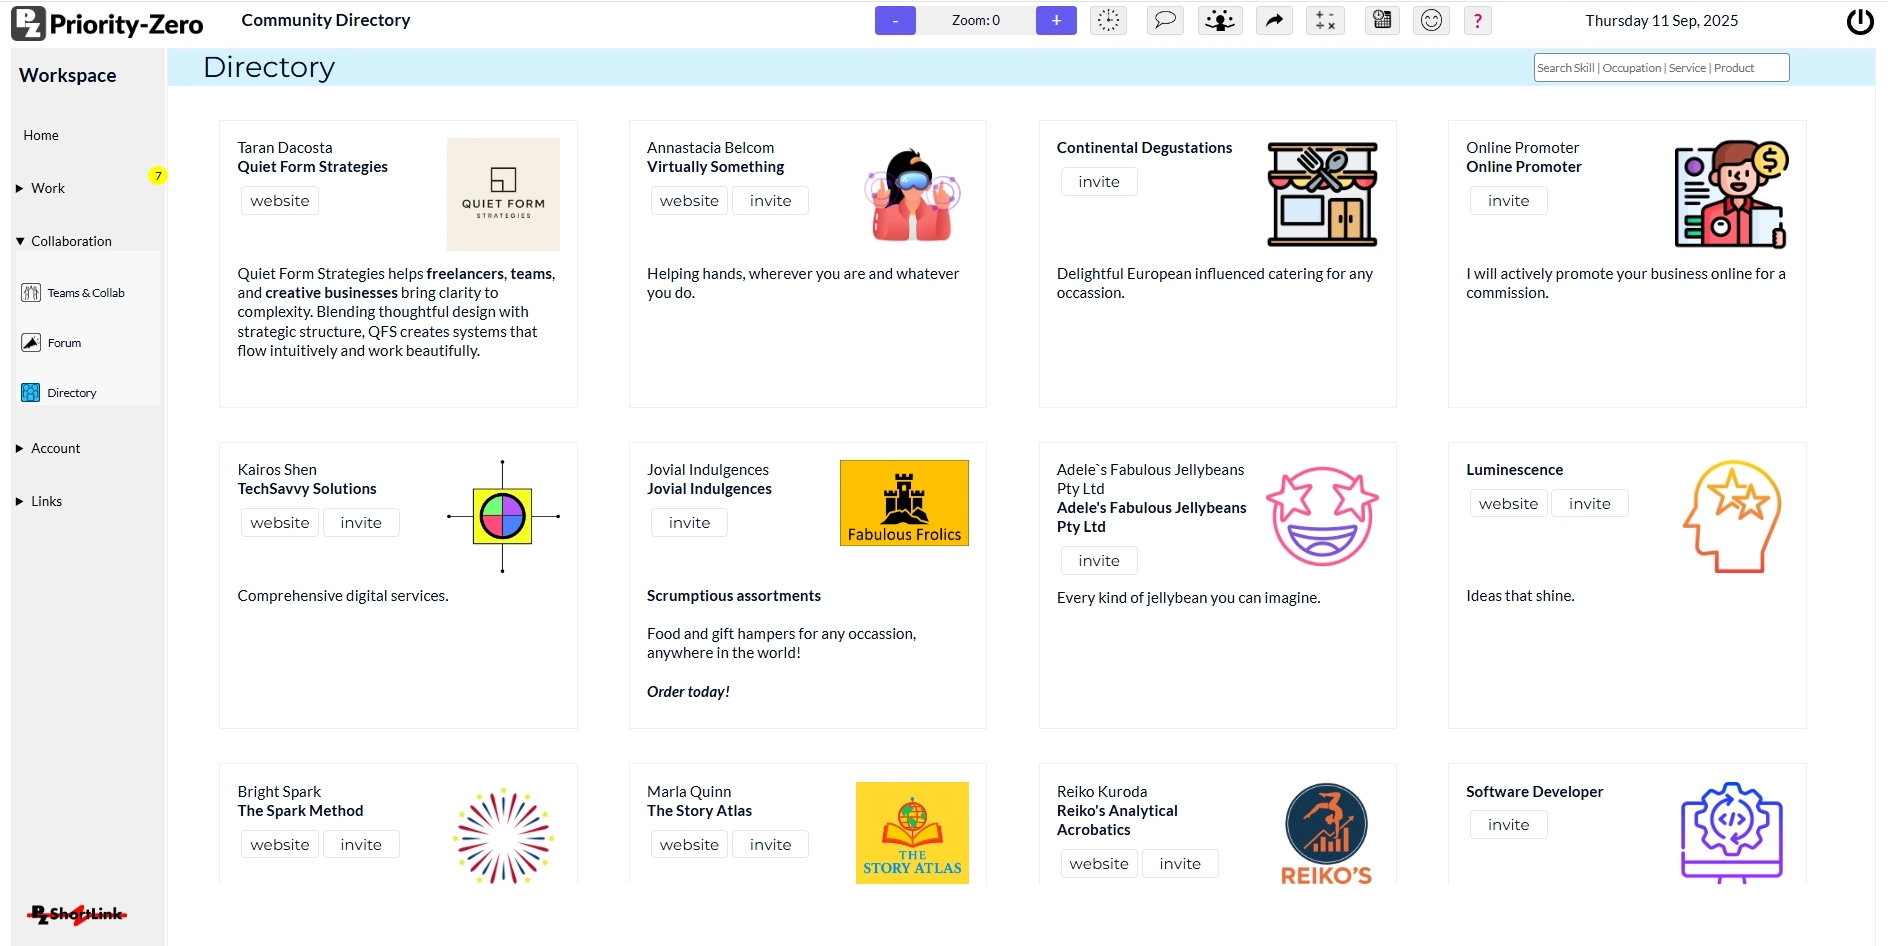This screenshot has width=1888, height=946.
Task: Open the clock timer tool
Action: [1108, 20]
